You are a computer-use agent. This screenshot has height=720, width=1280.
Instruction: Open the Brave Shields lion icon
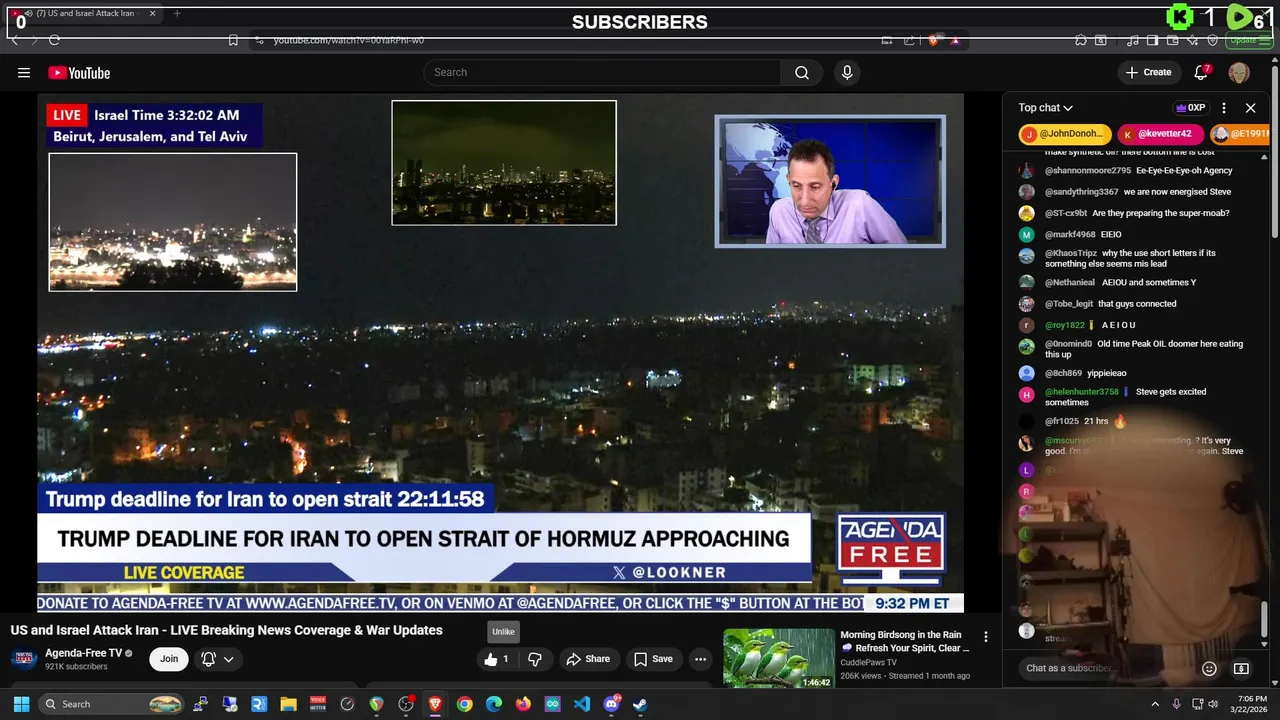point(933,40)
